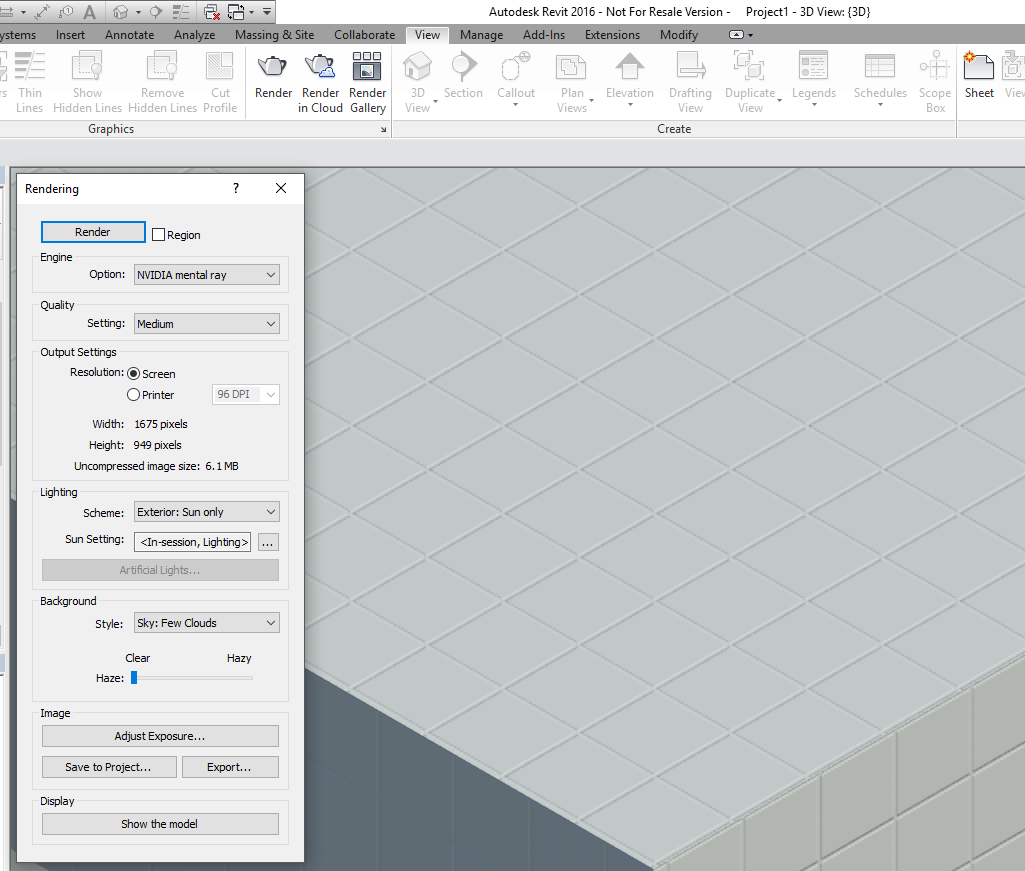Expand the Schedules dropdown arrow
Image resolution: width=1025 pixels, height=871 pixels.
coord(880,105)
